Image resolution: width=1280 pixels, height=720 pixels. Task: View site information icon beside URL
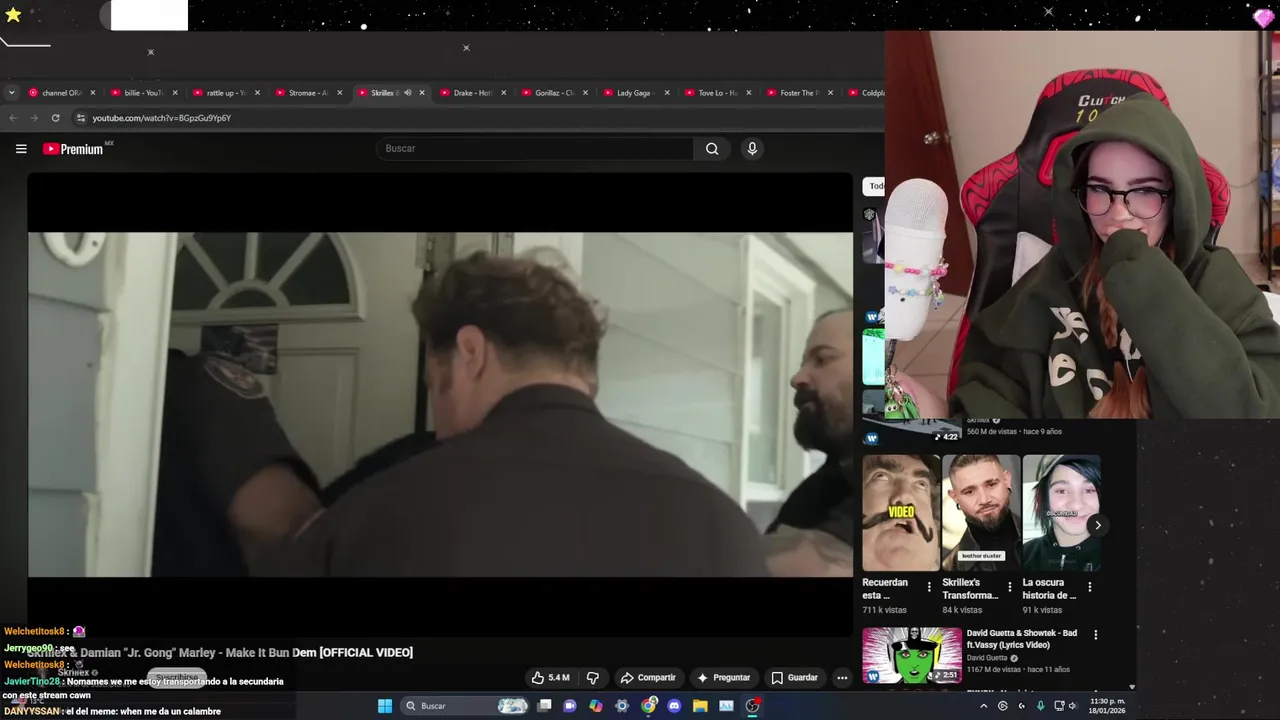click(x=81, y=118)
